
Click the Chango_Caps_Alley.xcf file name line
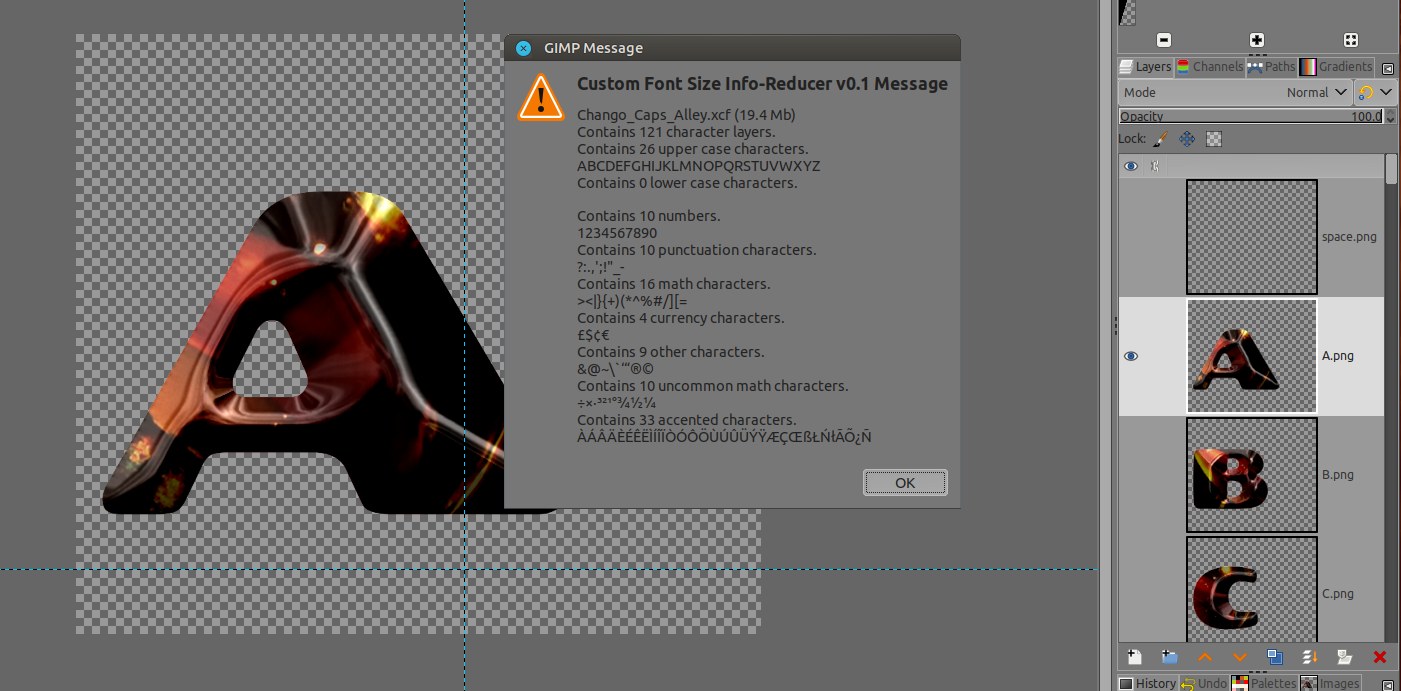[x=686, y=115]
